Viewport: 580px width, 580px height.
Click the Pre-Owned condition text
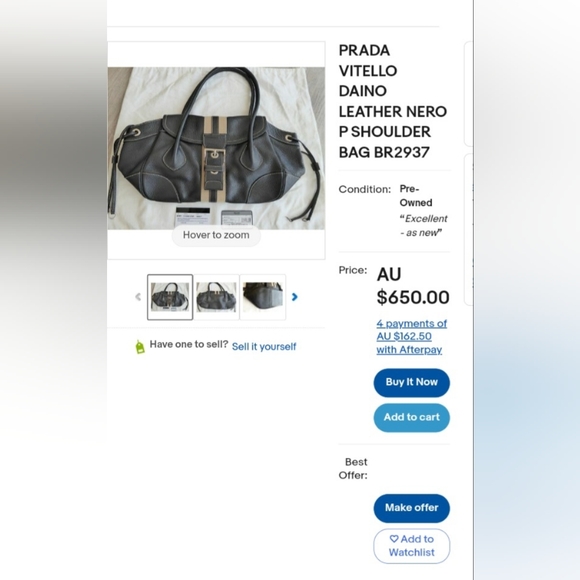(416, 196)
